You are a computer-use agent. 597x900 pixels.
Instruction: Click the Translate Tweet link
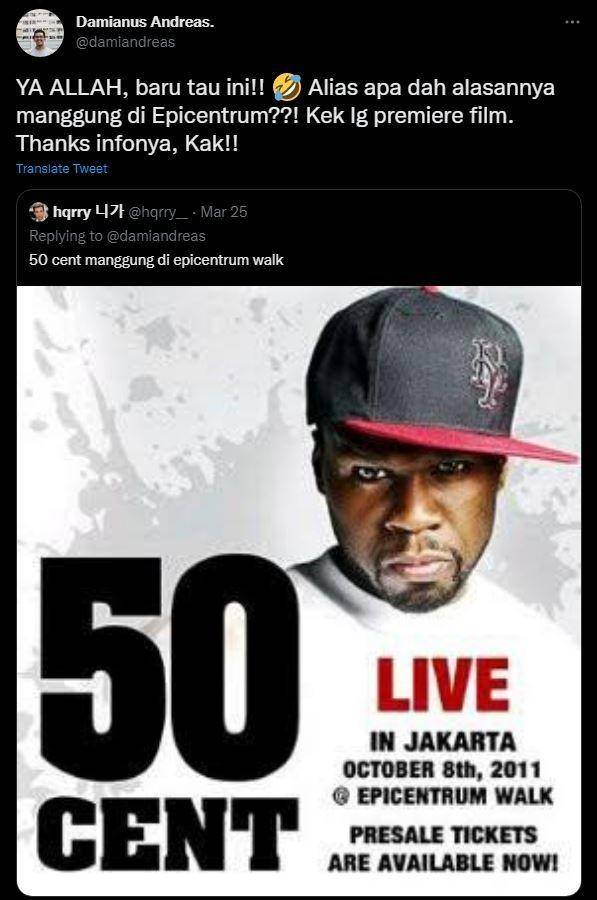point(61,169)
